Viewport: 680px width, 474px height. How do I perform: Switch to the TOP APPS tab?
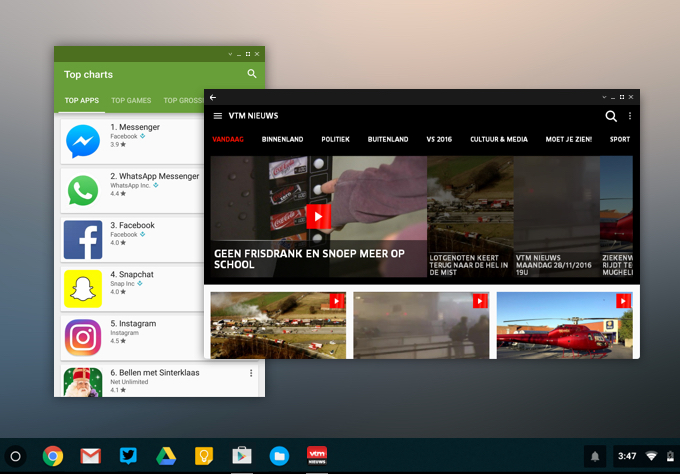pos(82,101)
